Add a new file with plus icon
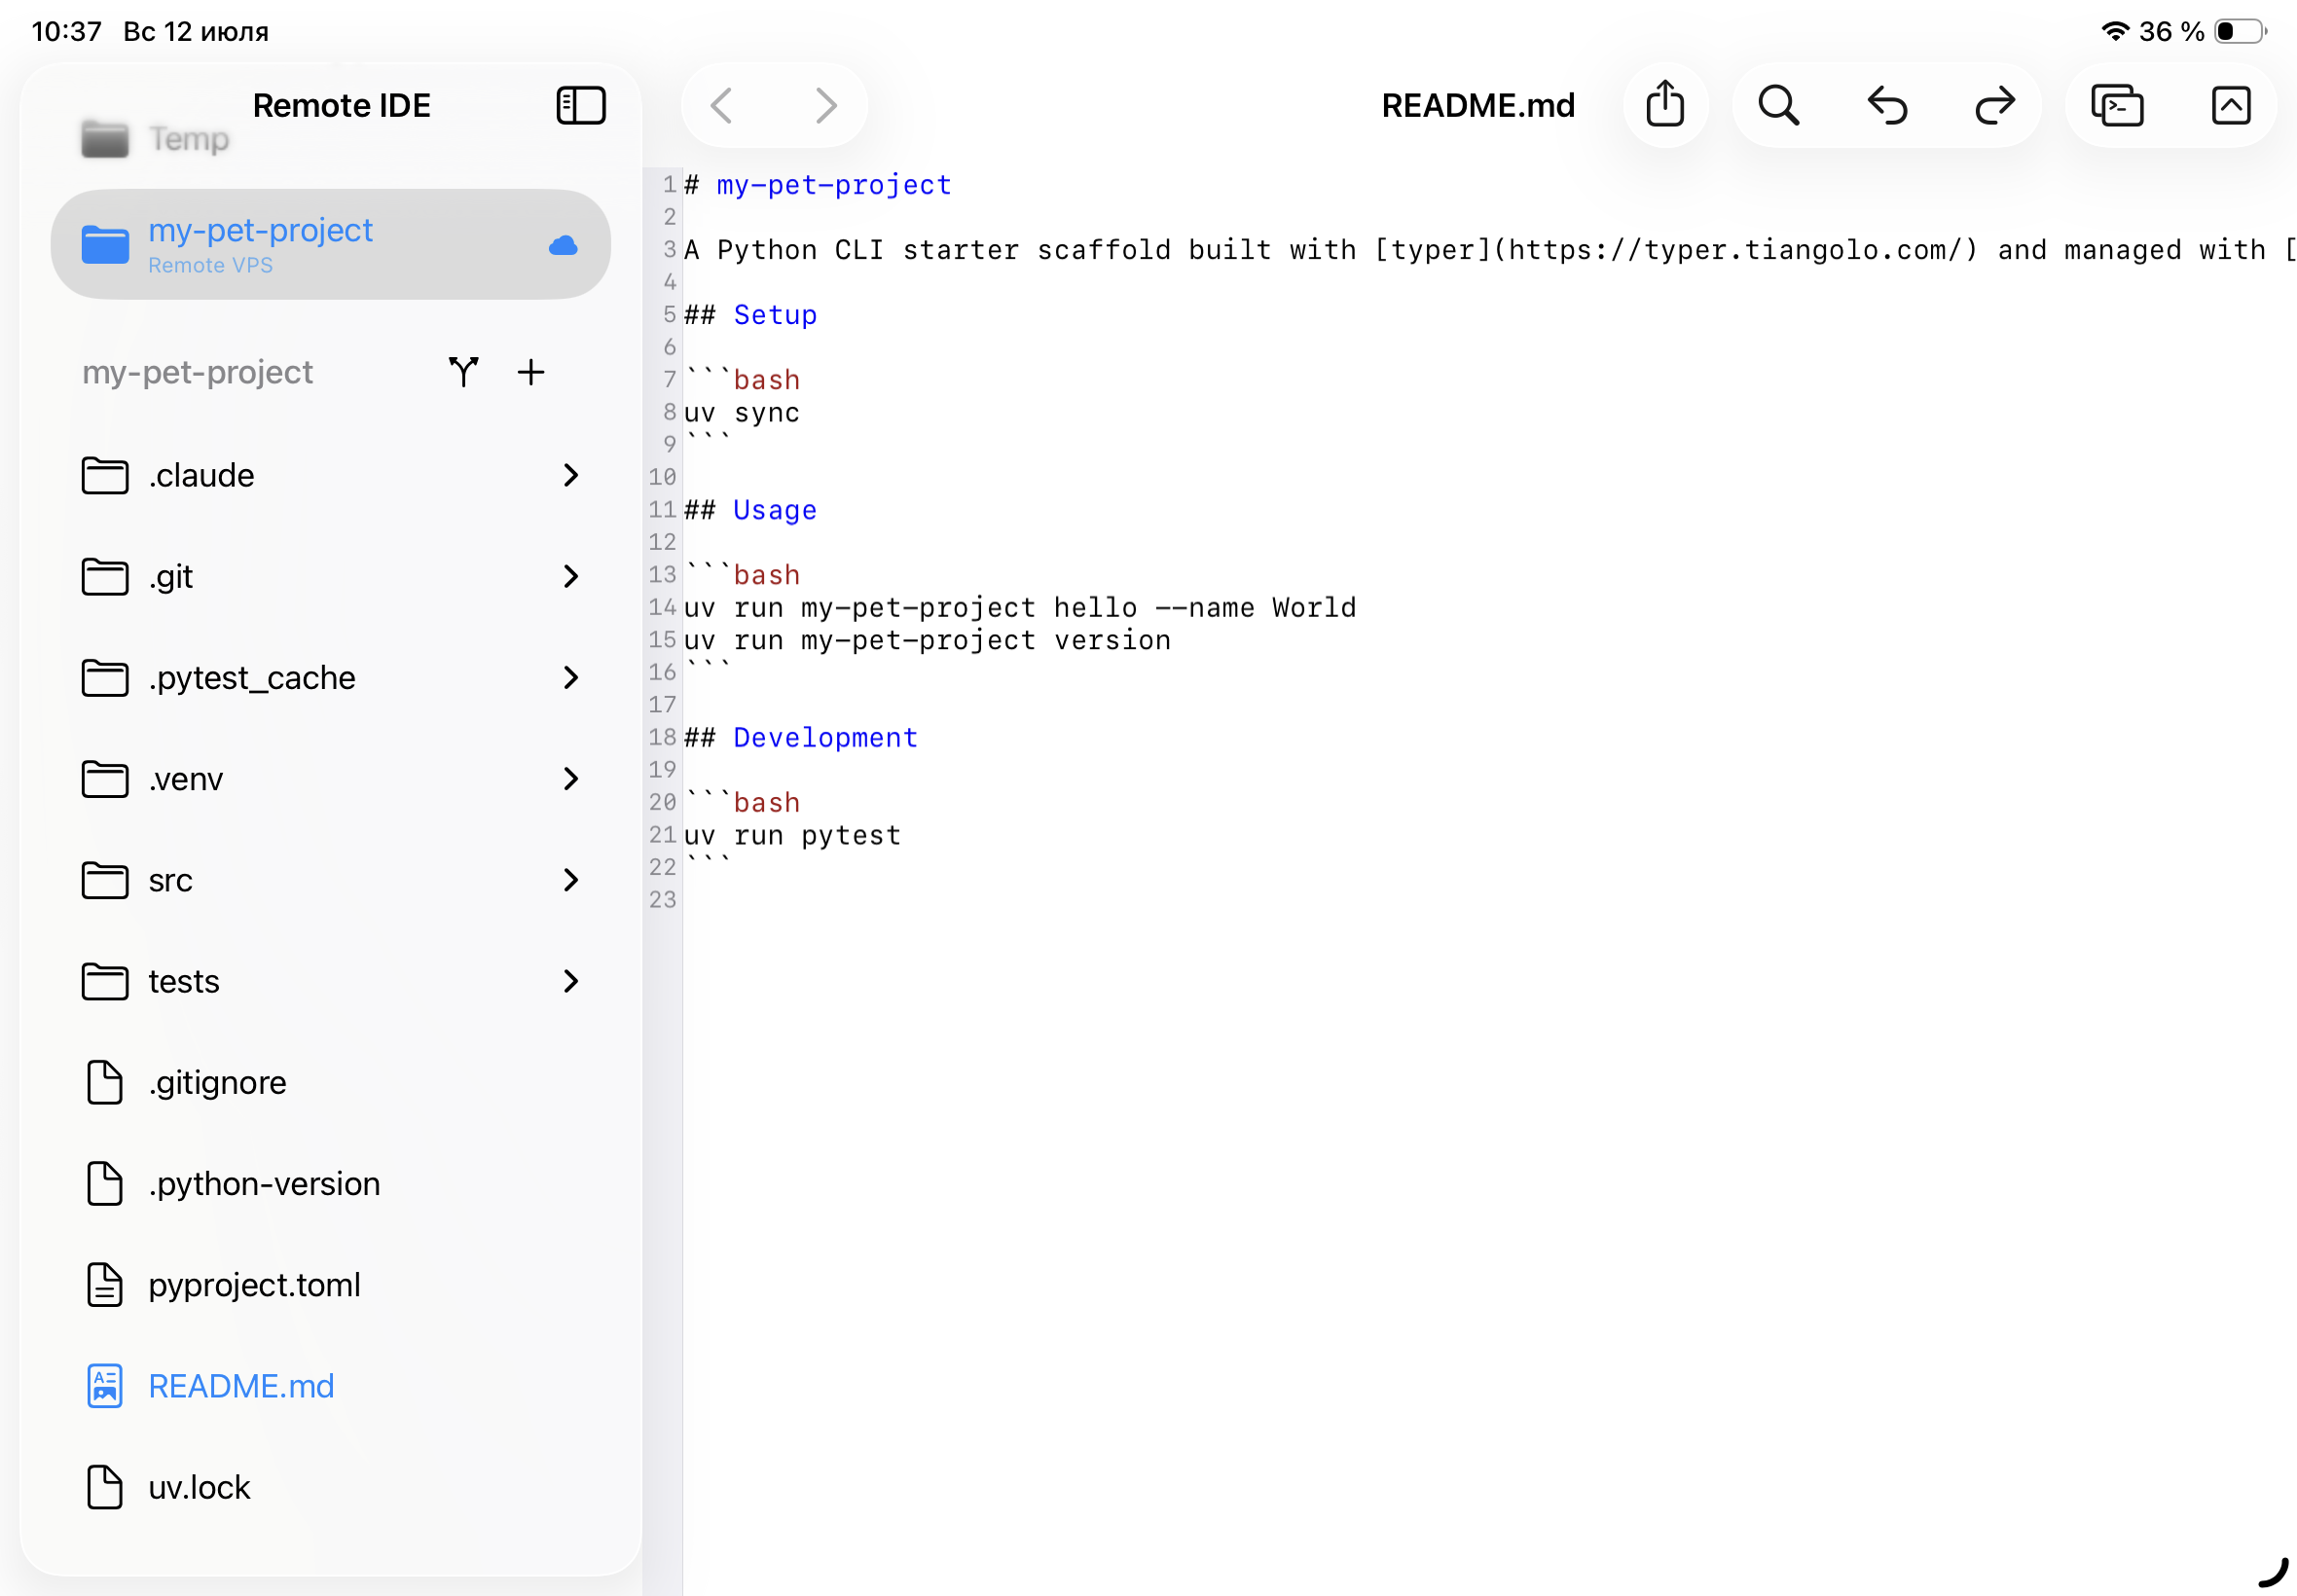This screenshot has height=1596, width=2297. 531,372
